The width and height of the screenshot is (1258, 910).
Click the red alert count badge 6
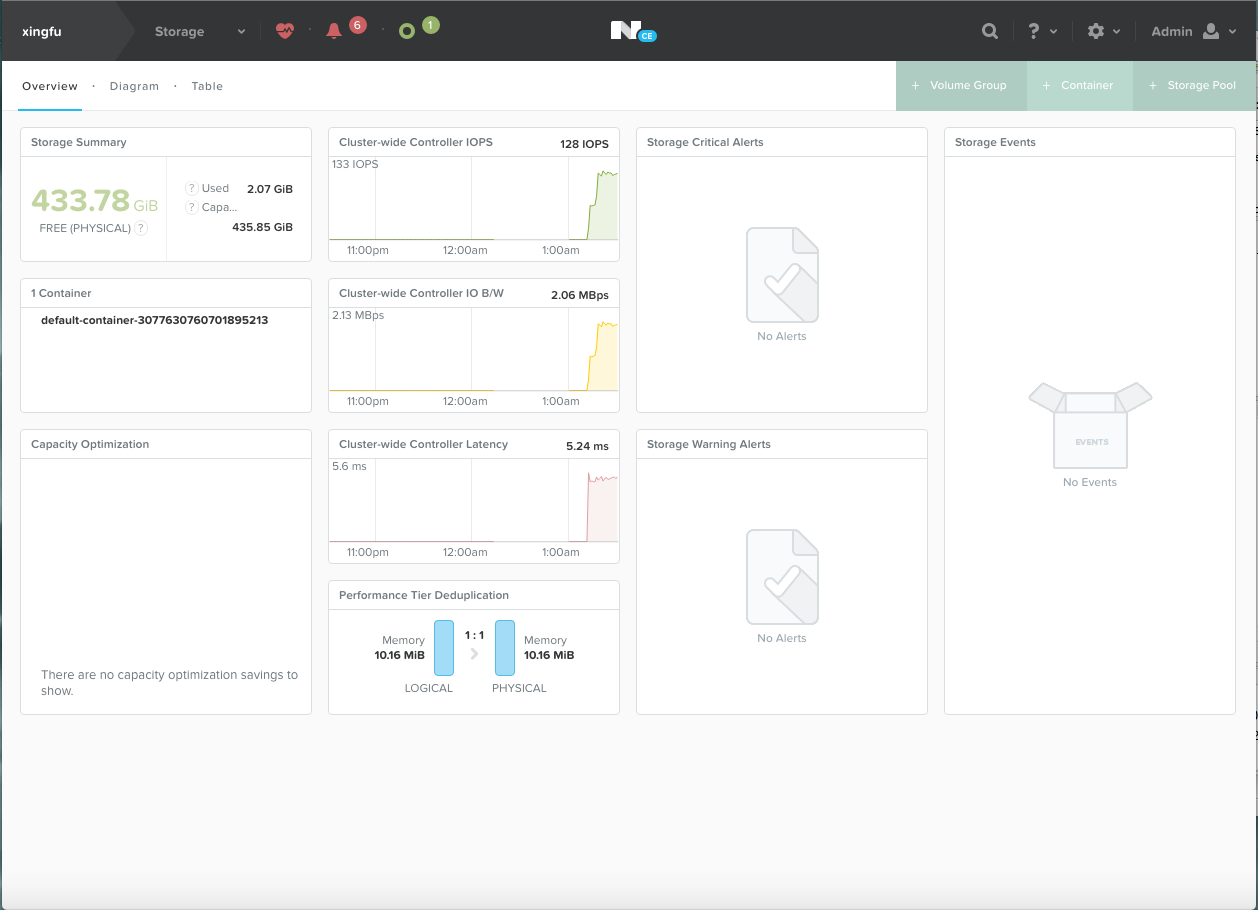click(x=358, y=24)
